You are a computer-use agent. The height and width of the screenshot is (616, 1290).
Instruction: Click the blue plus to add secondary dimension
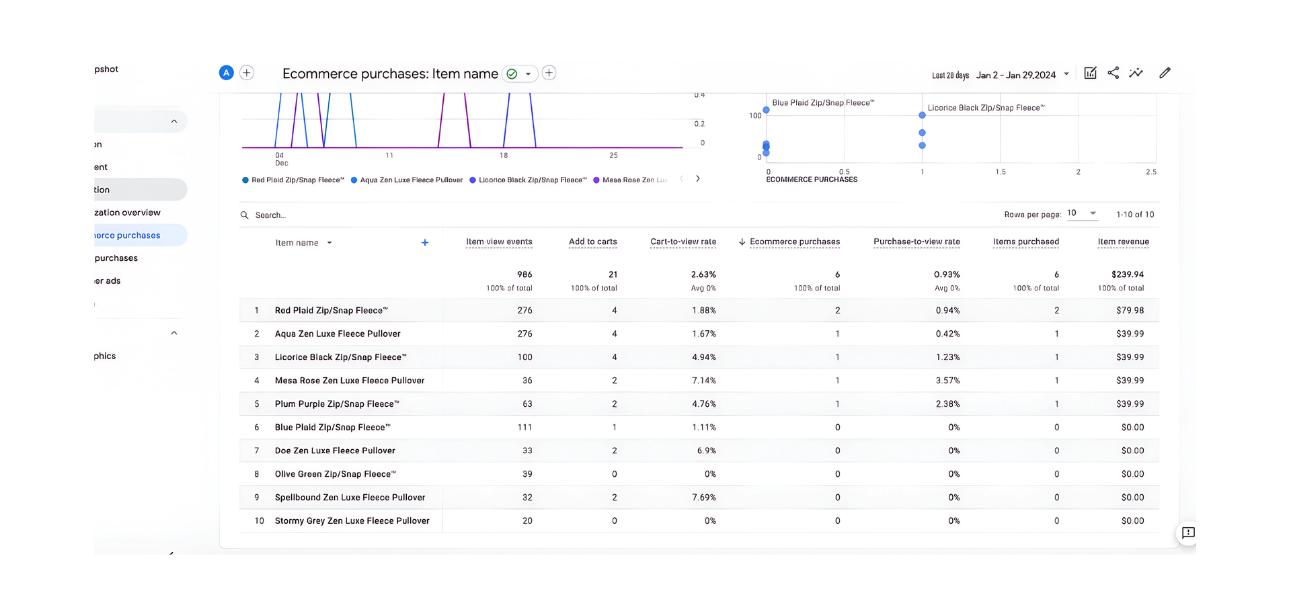(x=425, y=242)
